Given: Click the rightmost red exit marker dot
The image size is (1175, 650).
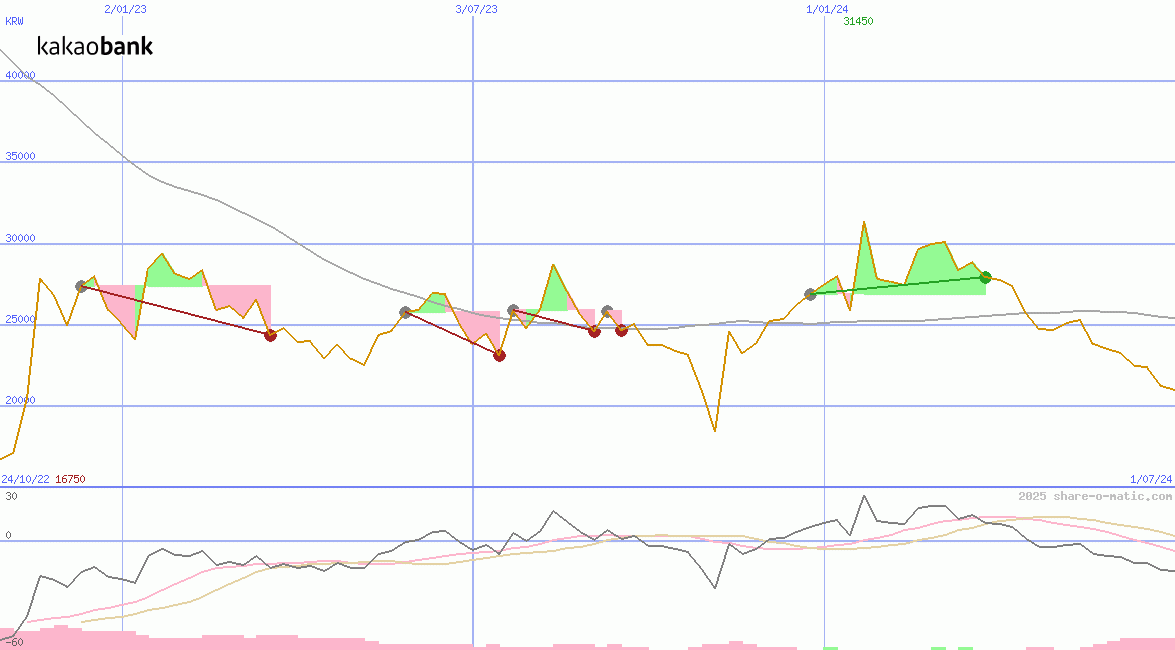Looking at the screenshot, I should pos(621,330).
